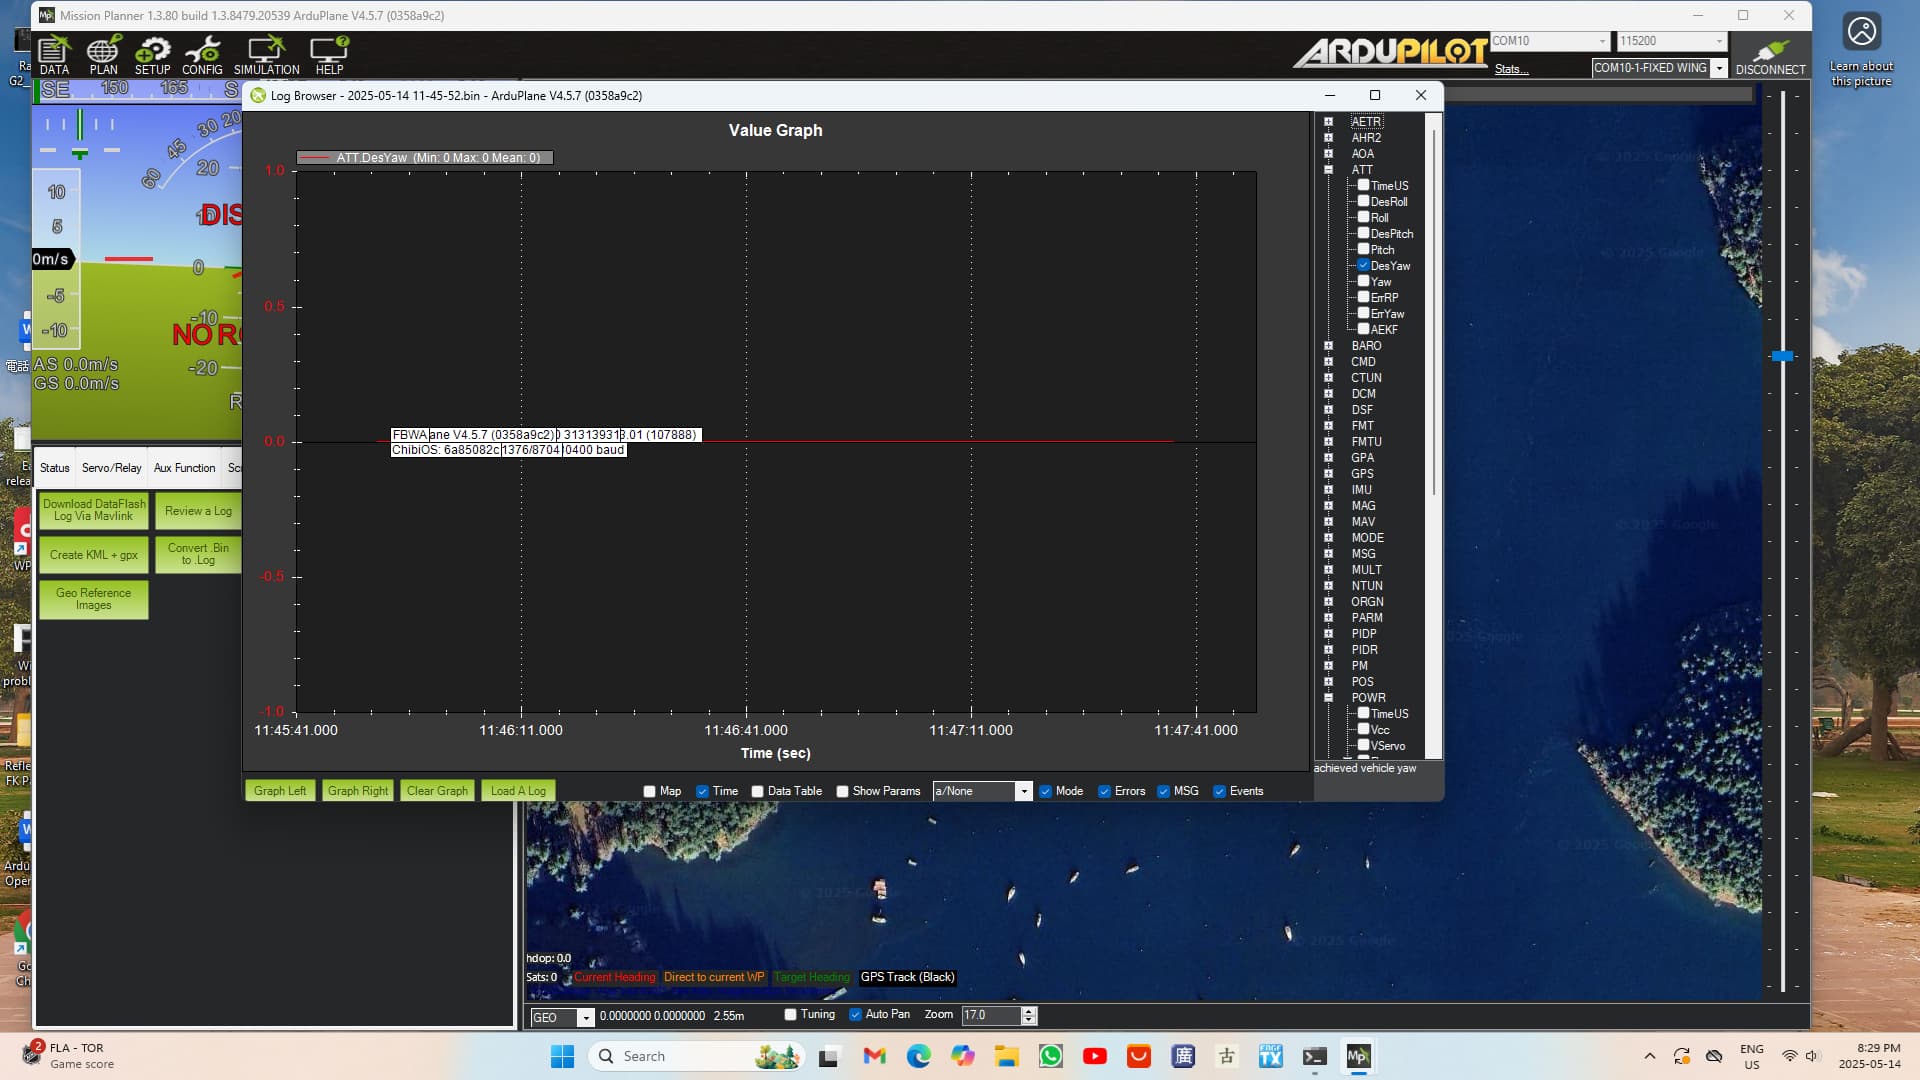Expand the MODE tree node
1920x1080 pixels.
1328,538
